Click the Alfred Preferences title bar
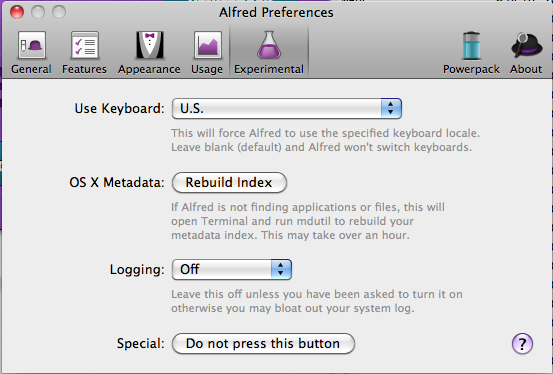The width and height of the screenshot is (553, 374). 276,12
